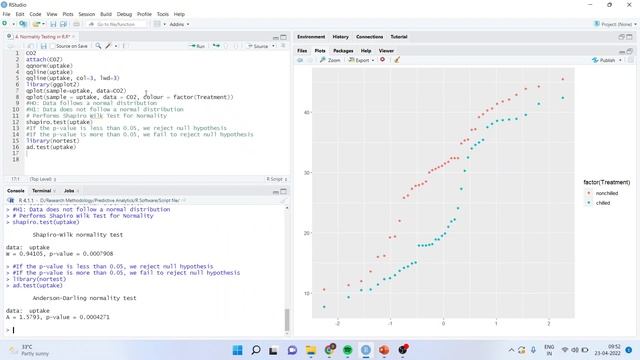Viewport: 640px width, 360px height.
Task: Open the File menu
Action: (7, 14)
